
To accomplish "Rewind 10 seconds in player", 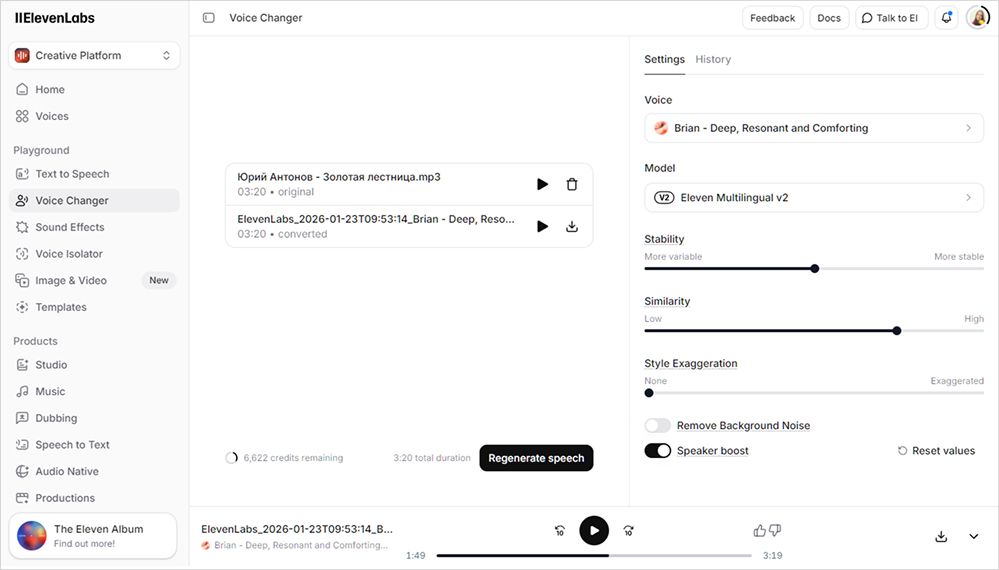I will coord(560,531).
